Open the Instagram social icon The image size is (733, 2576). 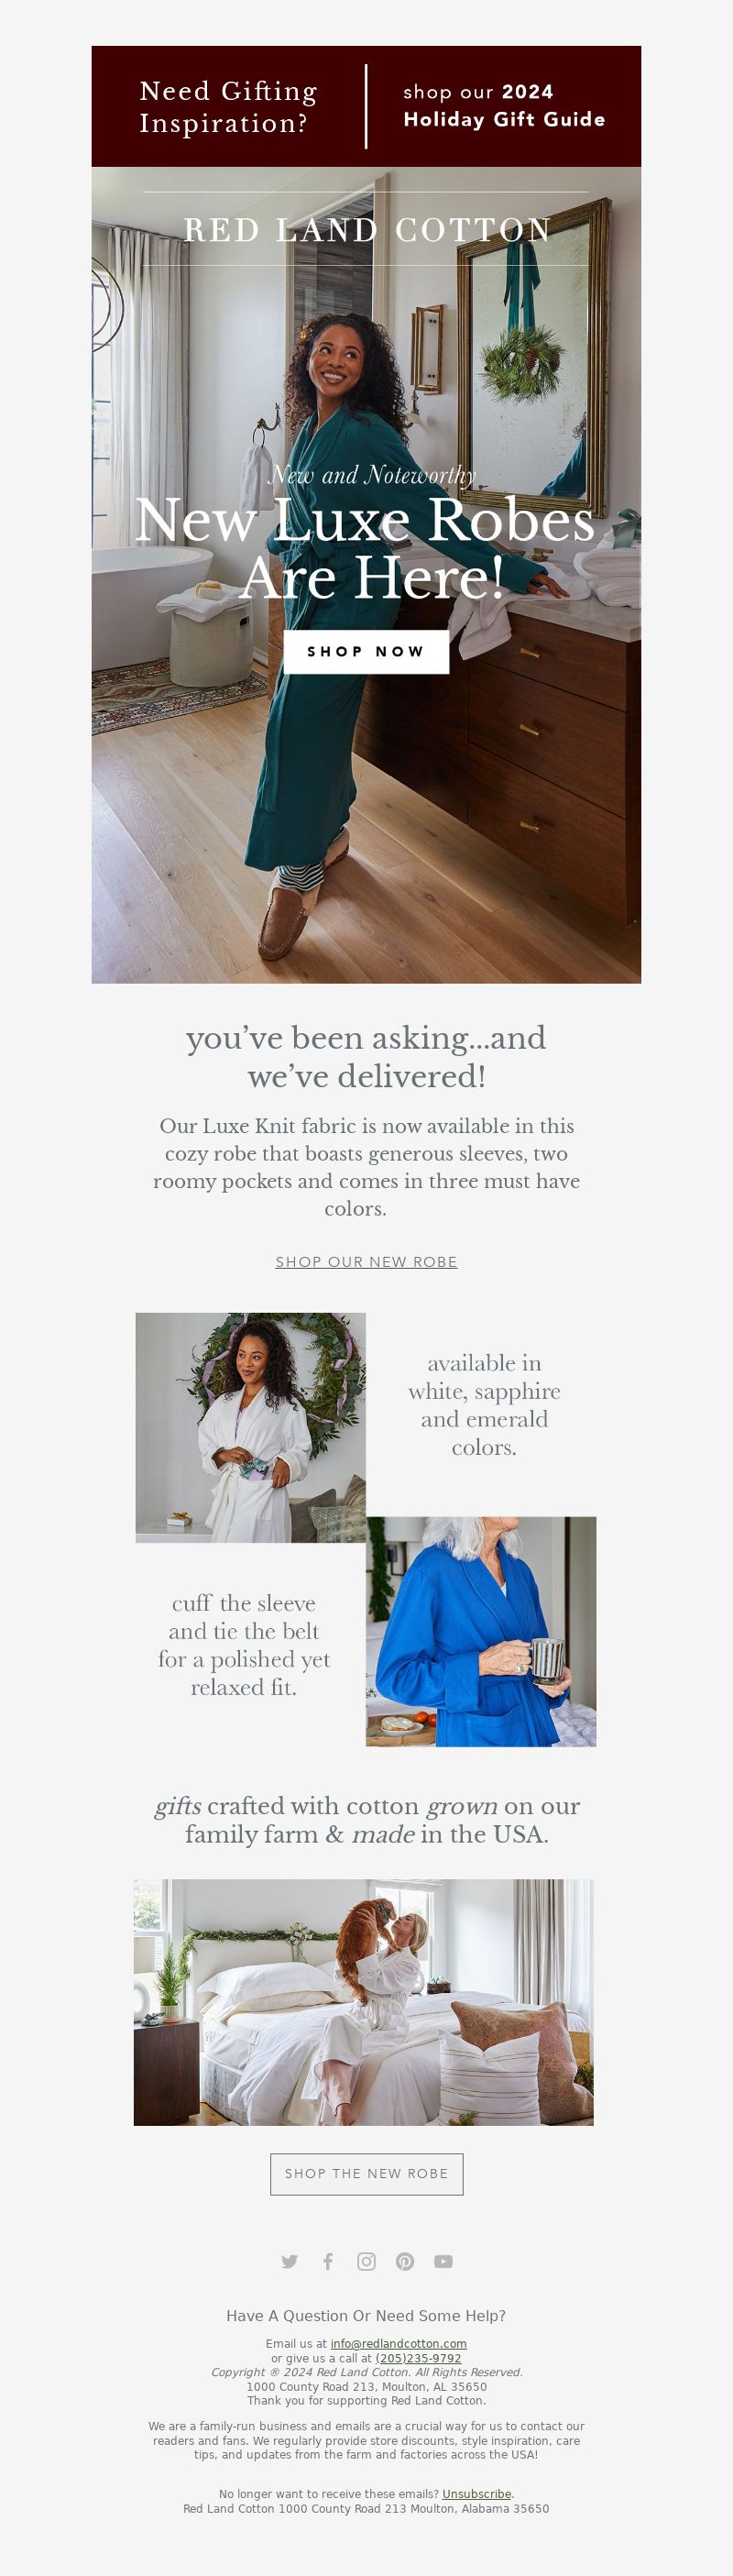pos(367,2261)
